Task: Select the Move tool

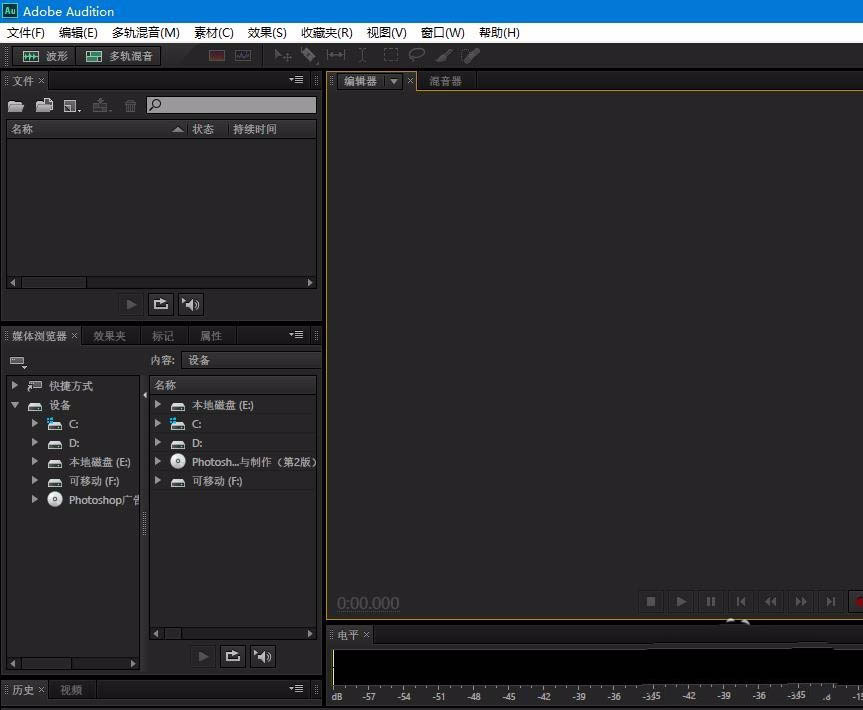Action: [x=282, y=56]
